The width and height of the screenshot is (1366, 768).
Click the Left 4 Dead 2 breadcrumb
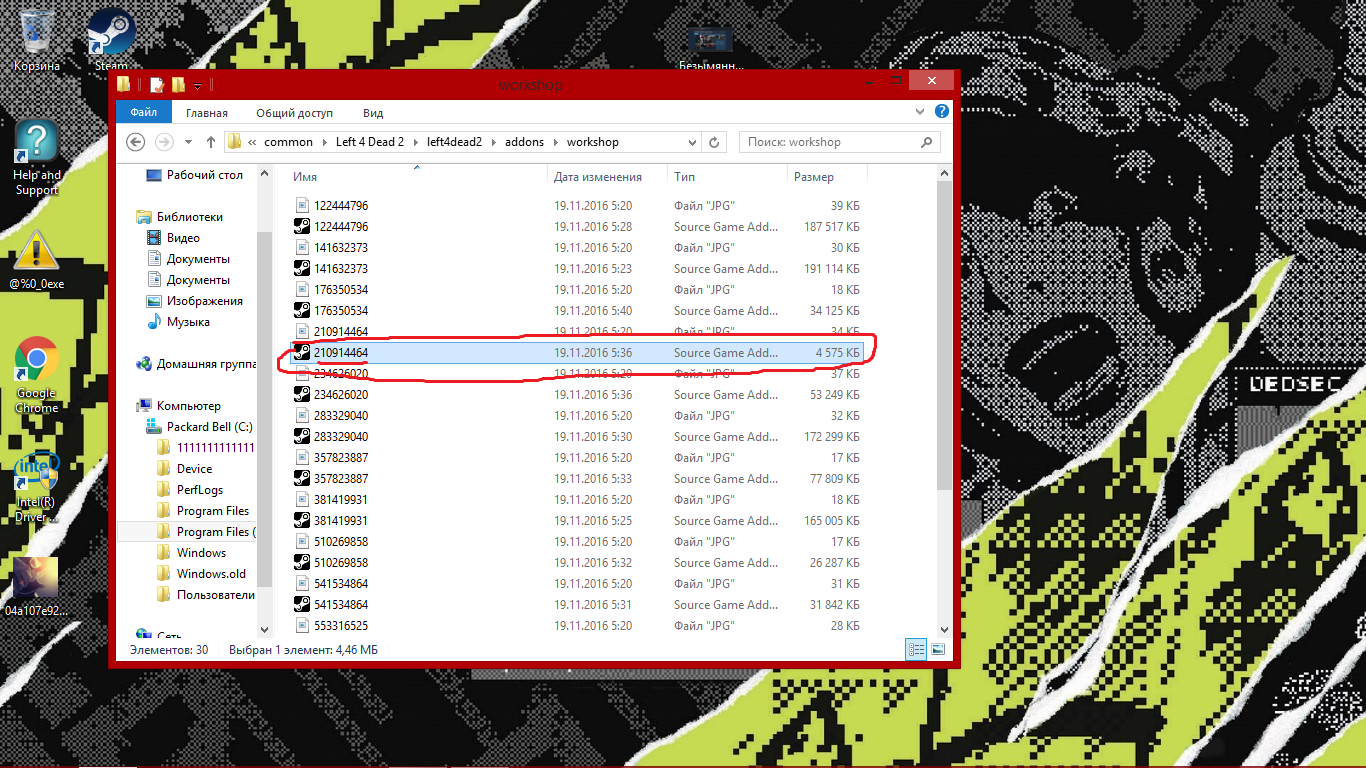(x=370, y=142)
